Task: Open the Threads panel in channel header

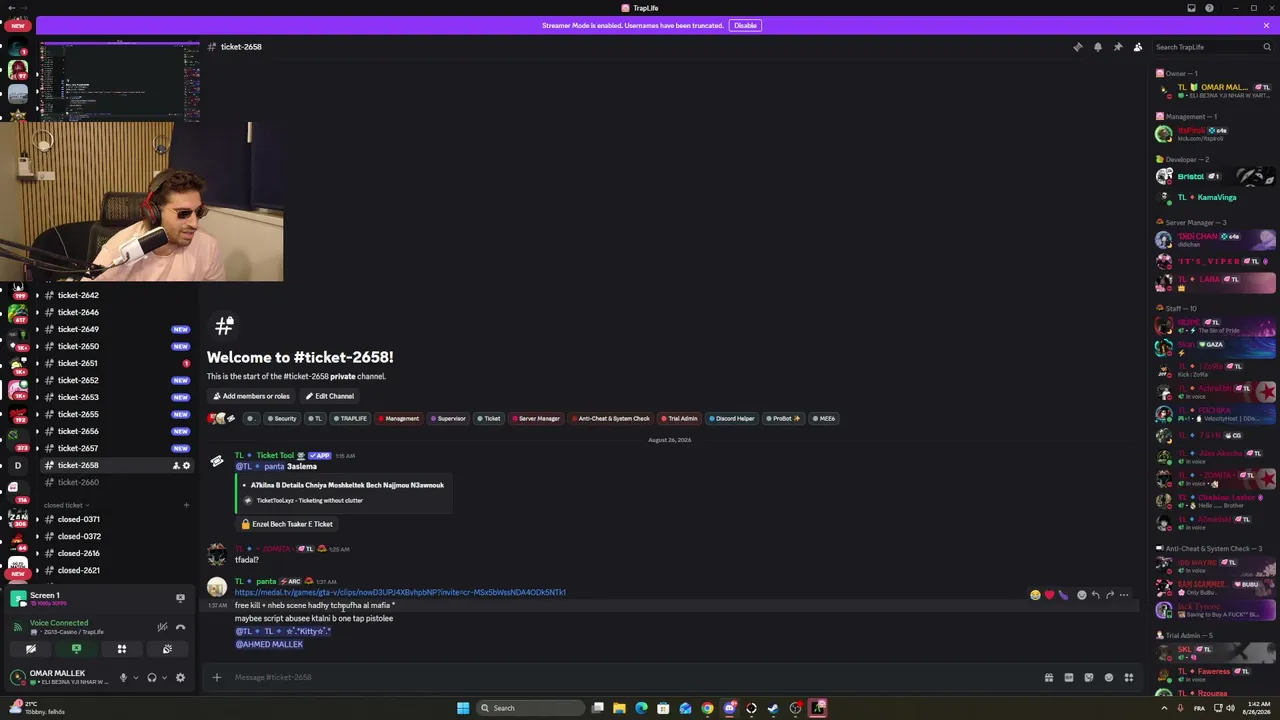Action: (1077, 47)
